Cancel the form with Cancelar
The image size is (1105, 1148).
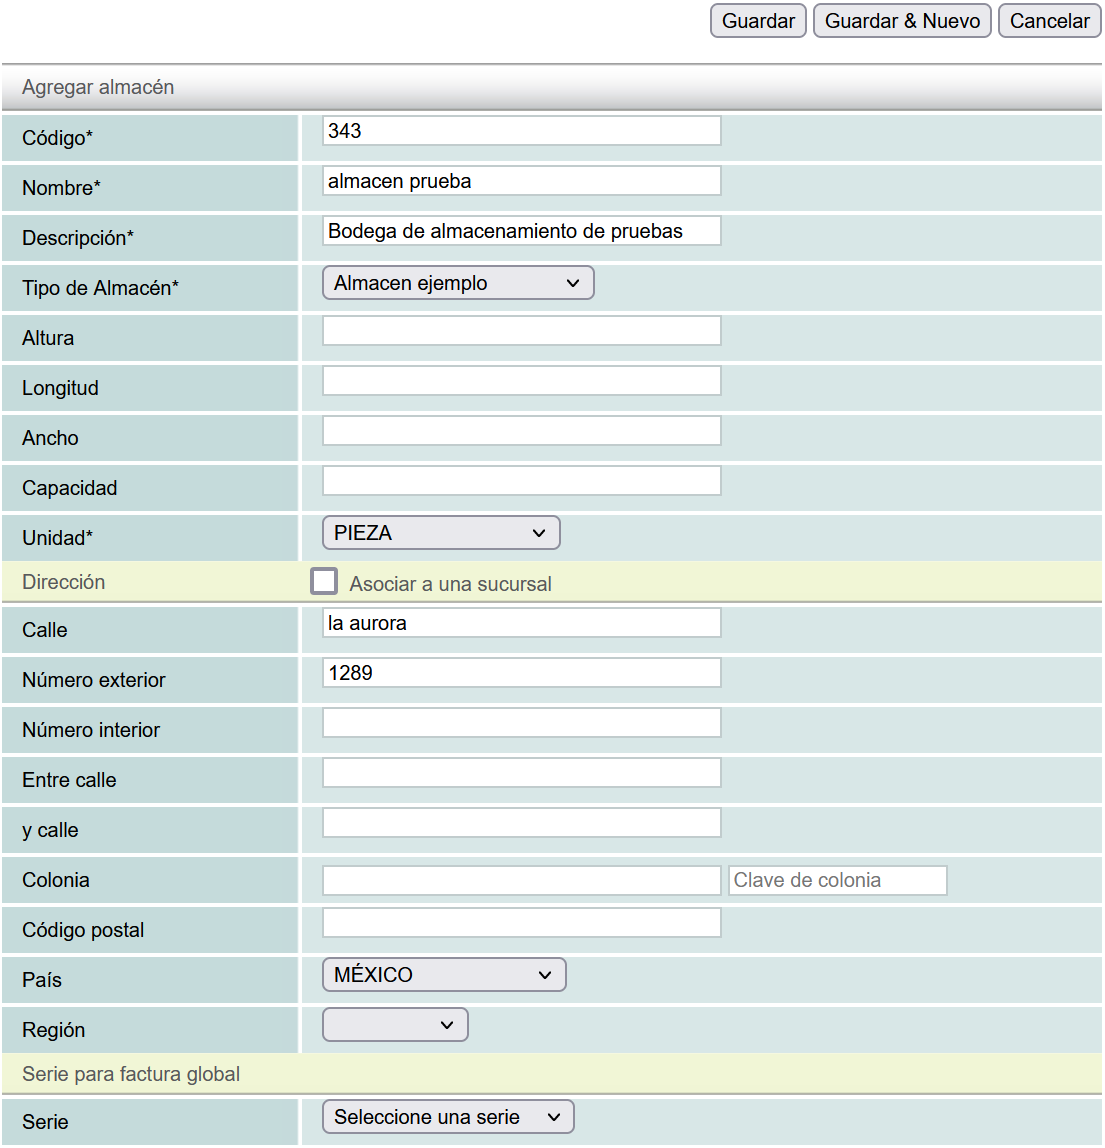tap(1049, 21)
